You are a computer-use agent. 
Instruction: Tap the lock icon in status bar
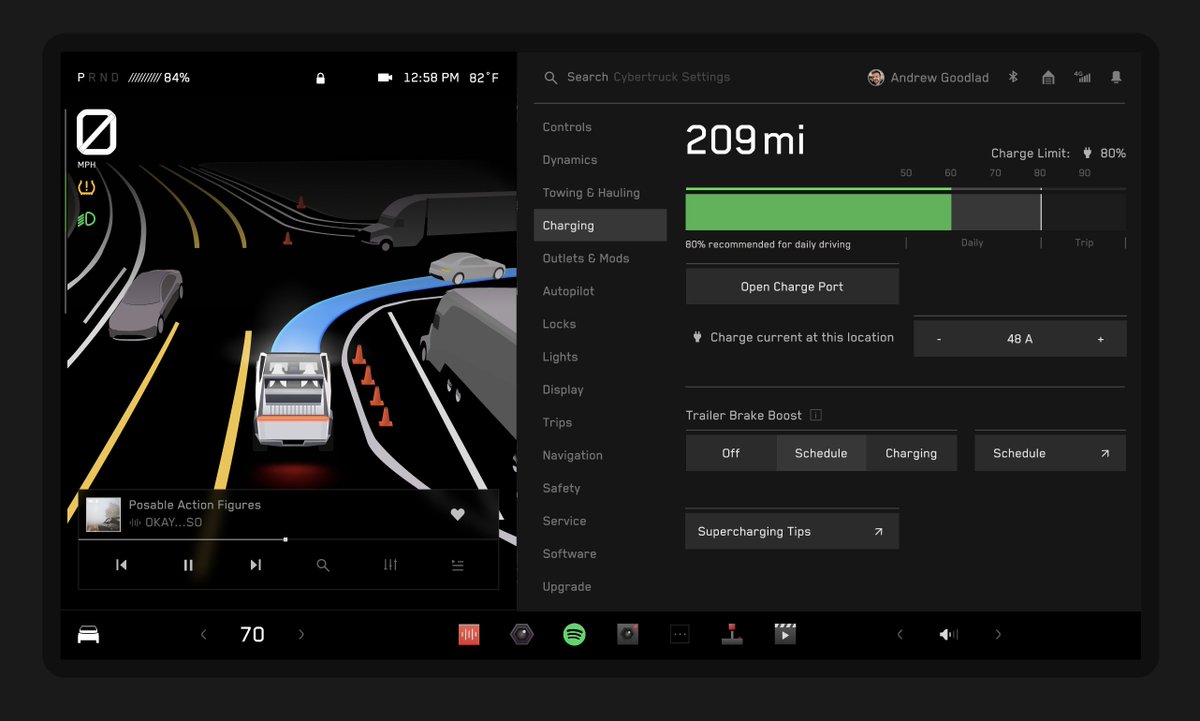click(x=321, y=78)
